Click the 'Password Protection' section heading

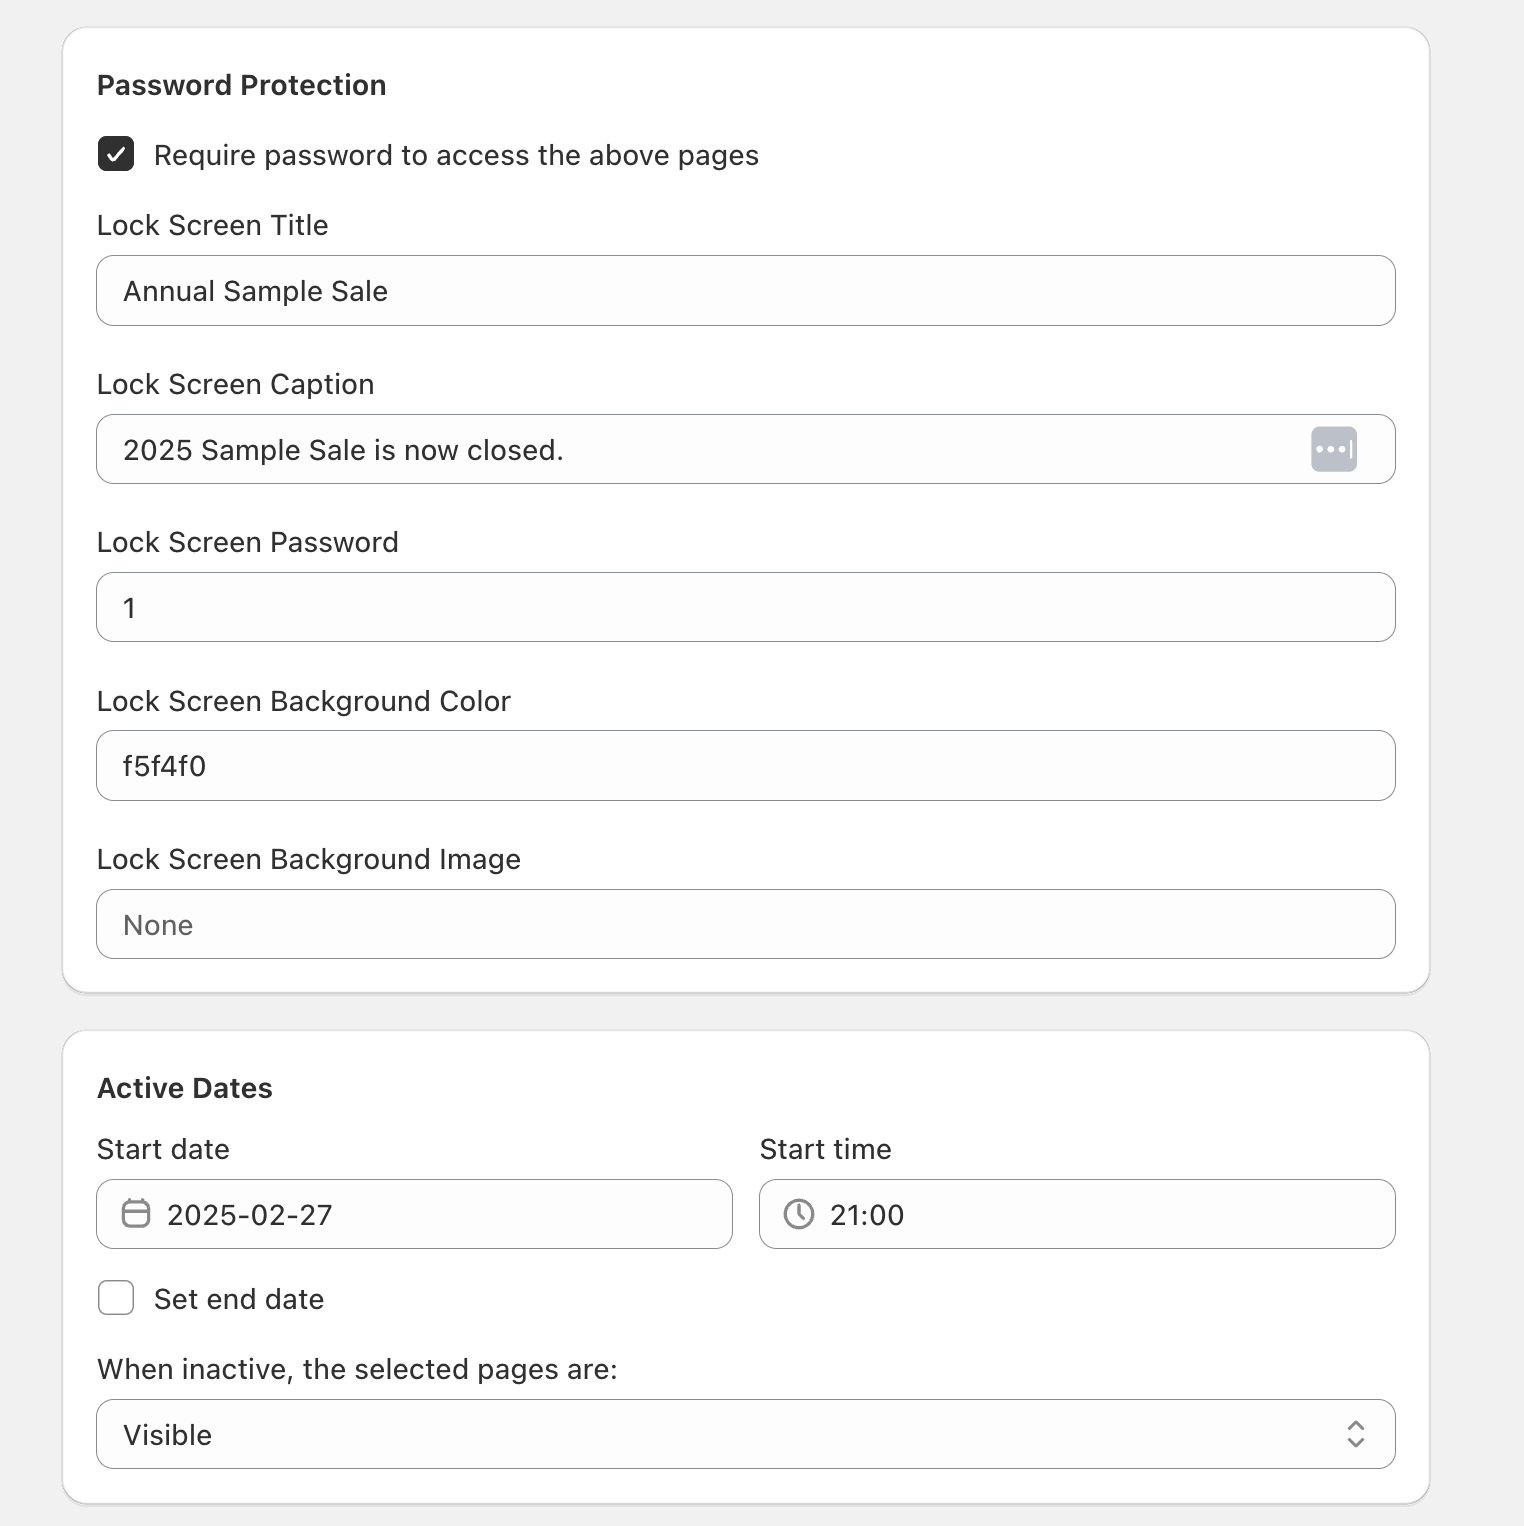click(x=241, y=85)
